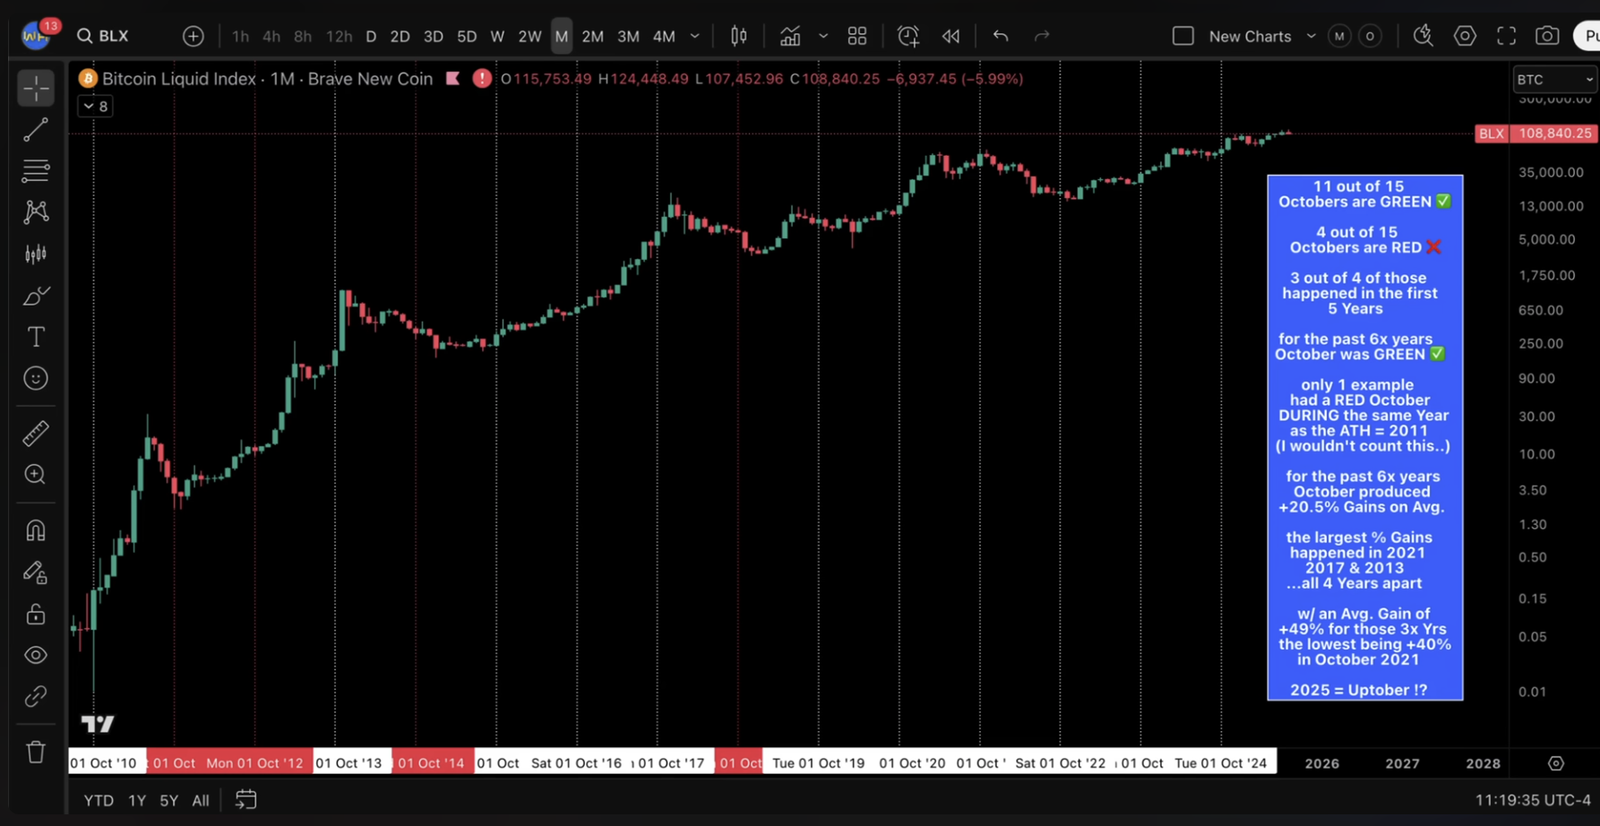Expand the collapsed indicators legend showing 8

click(x=95, y=106)
